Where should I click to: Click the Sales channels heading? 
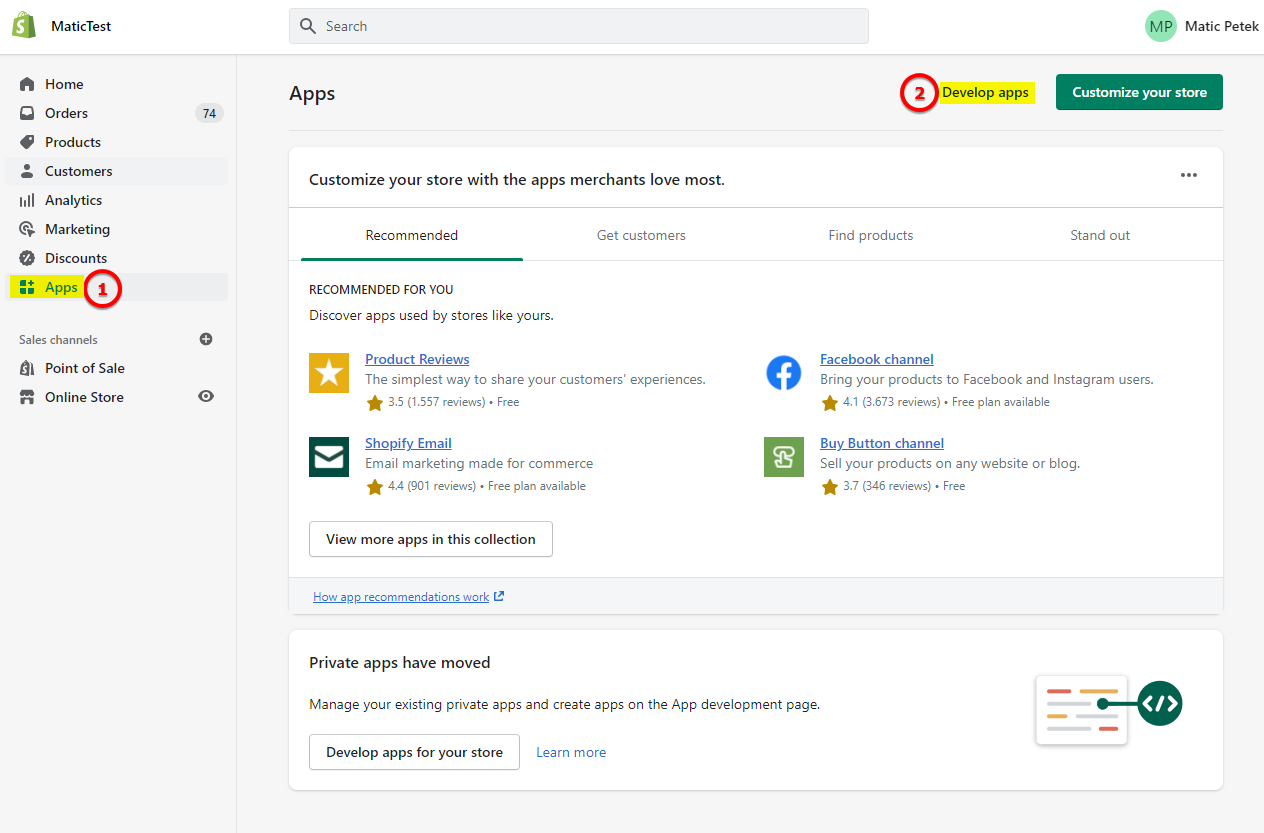point(58,340)
